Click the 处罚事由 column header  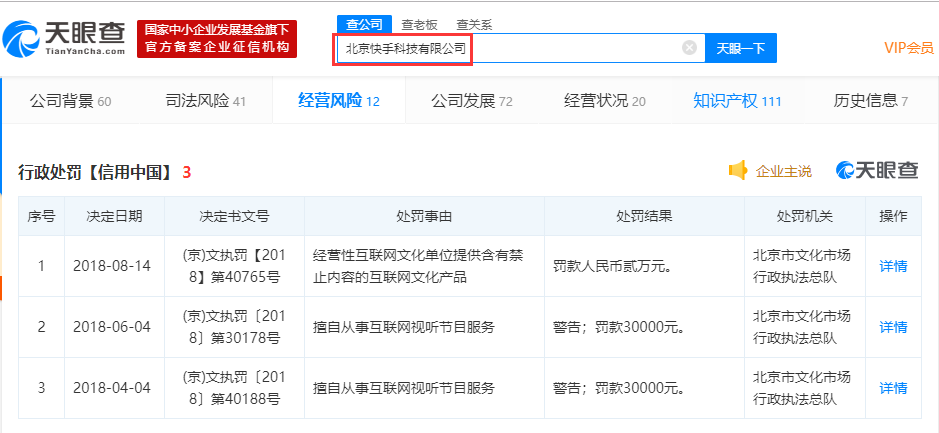(x=424, y=216)
